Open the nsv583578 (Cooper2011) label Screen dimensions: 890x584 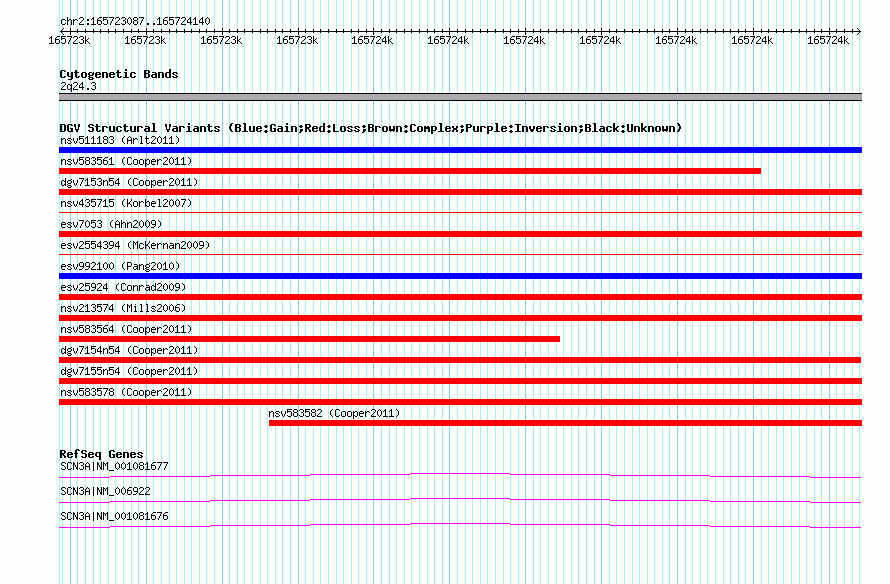point(126,392)
